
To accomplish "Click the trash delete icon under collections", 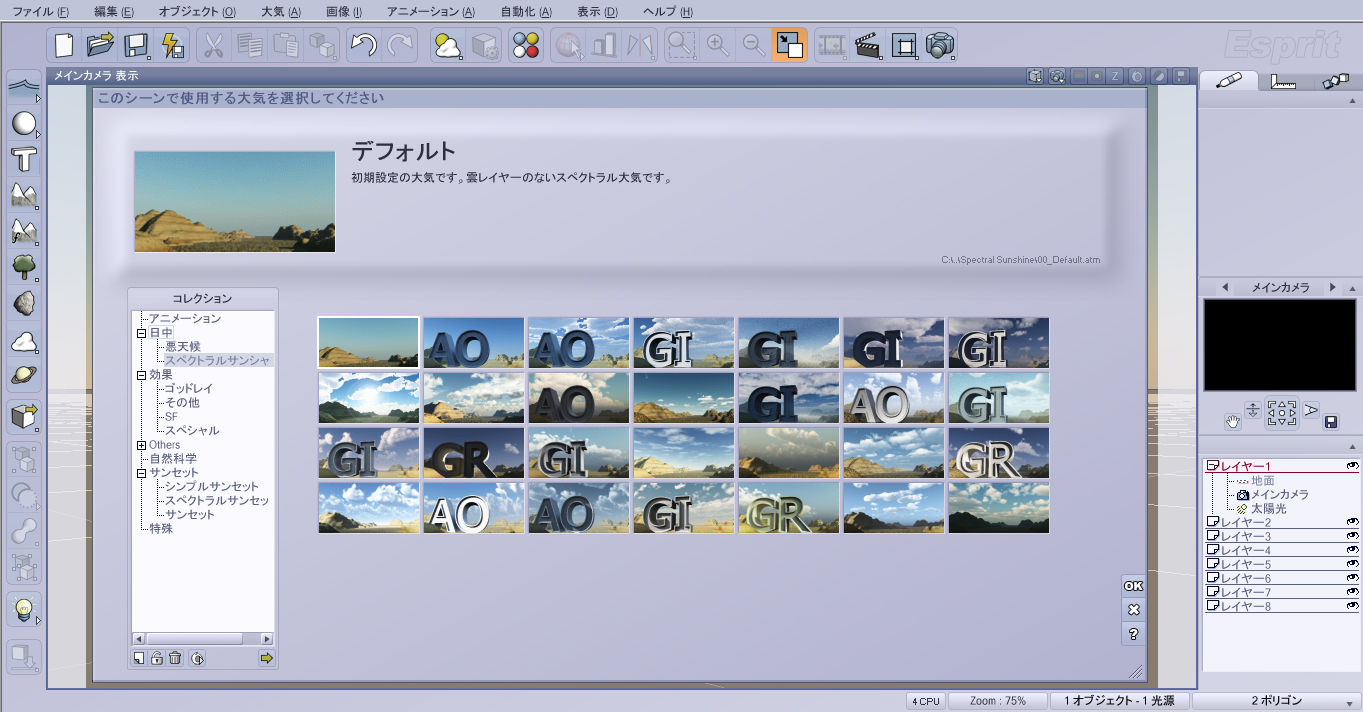I will tap(175, 658).
